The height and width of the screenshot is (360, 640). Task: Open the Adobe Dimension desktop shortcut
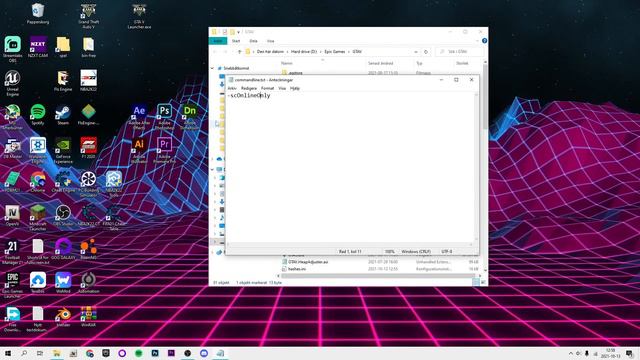(190, 117)
